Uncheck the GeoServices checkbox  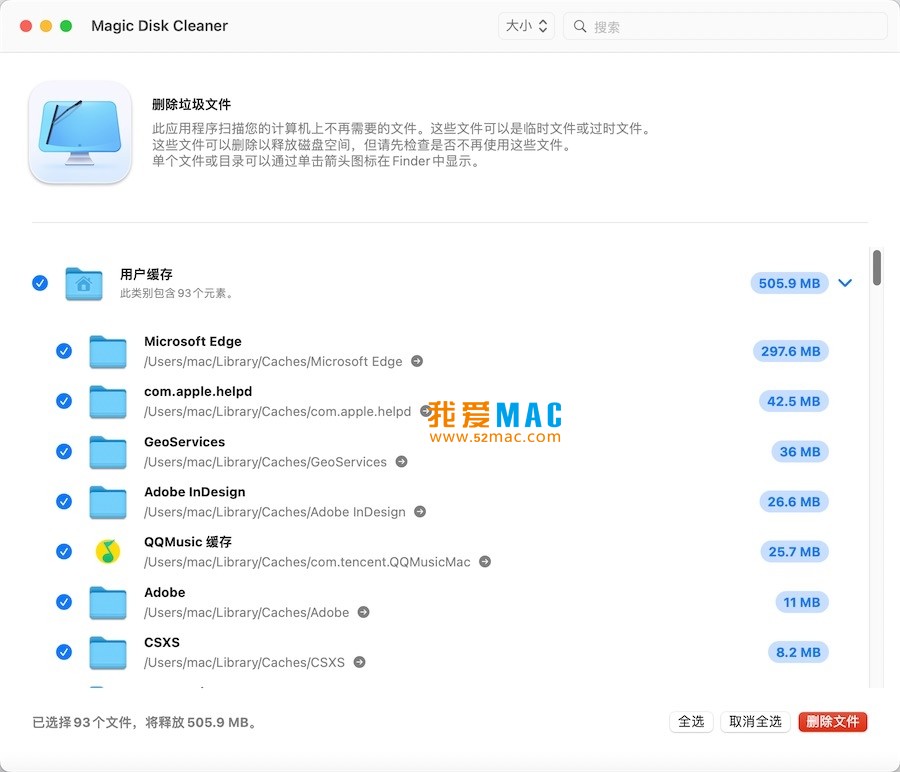[x=64, y=451]
